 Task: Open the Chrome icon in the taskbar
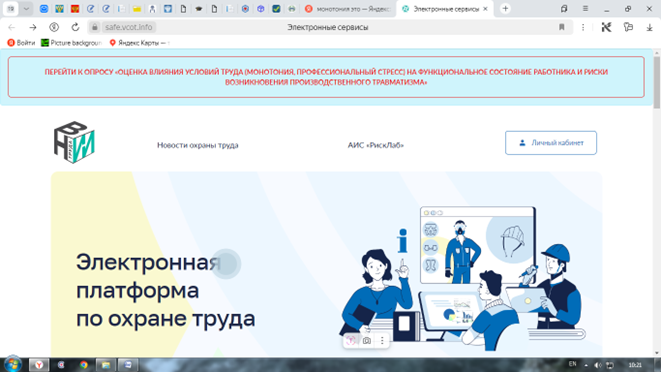83,365
